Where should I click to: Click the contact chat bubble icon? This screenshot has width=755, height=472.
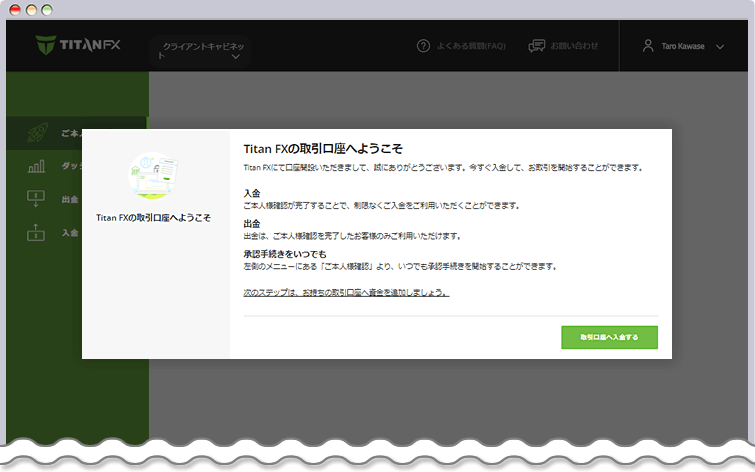(536, 46)
